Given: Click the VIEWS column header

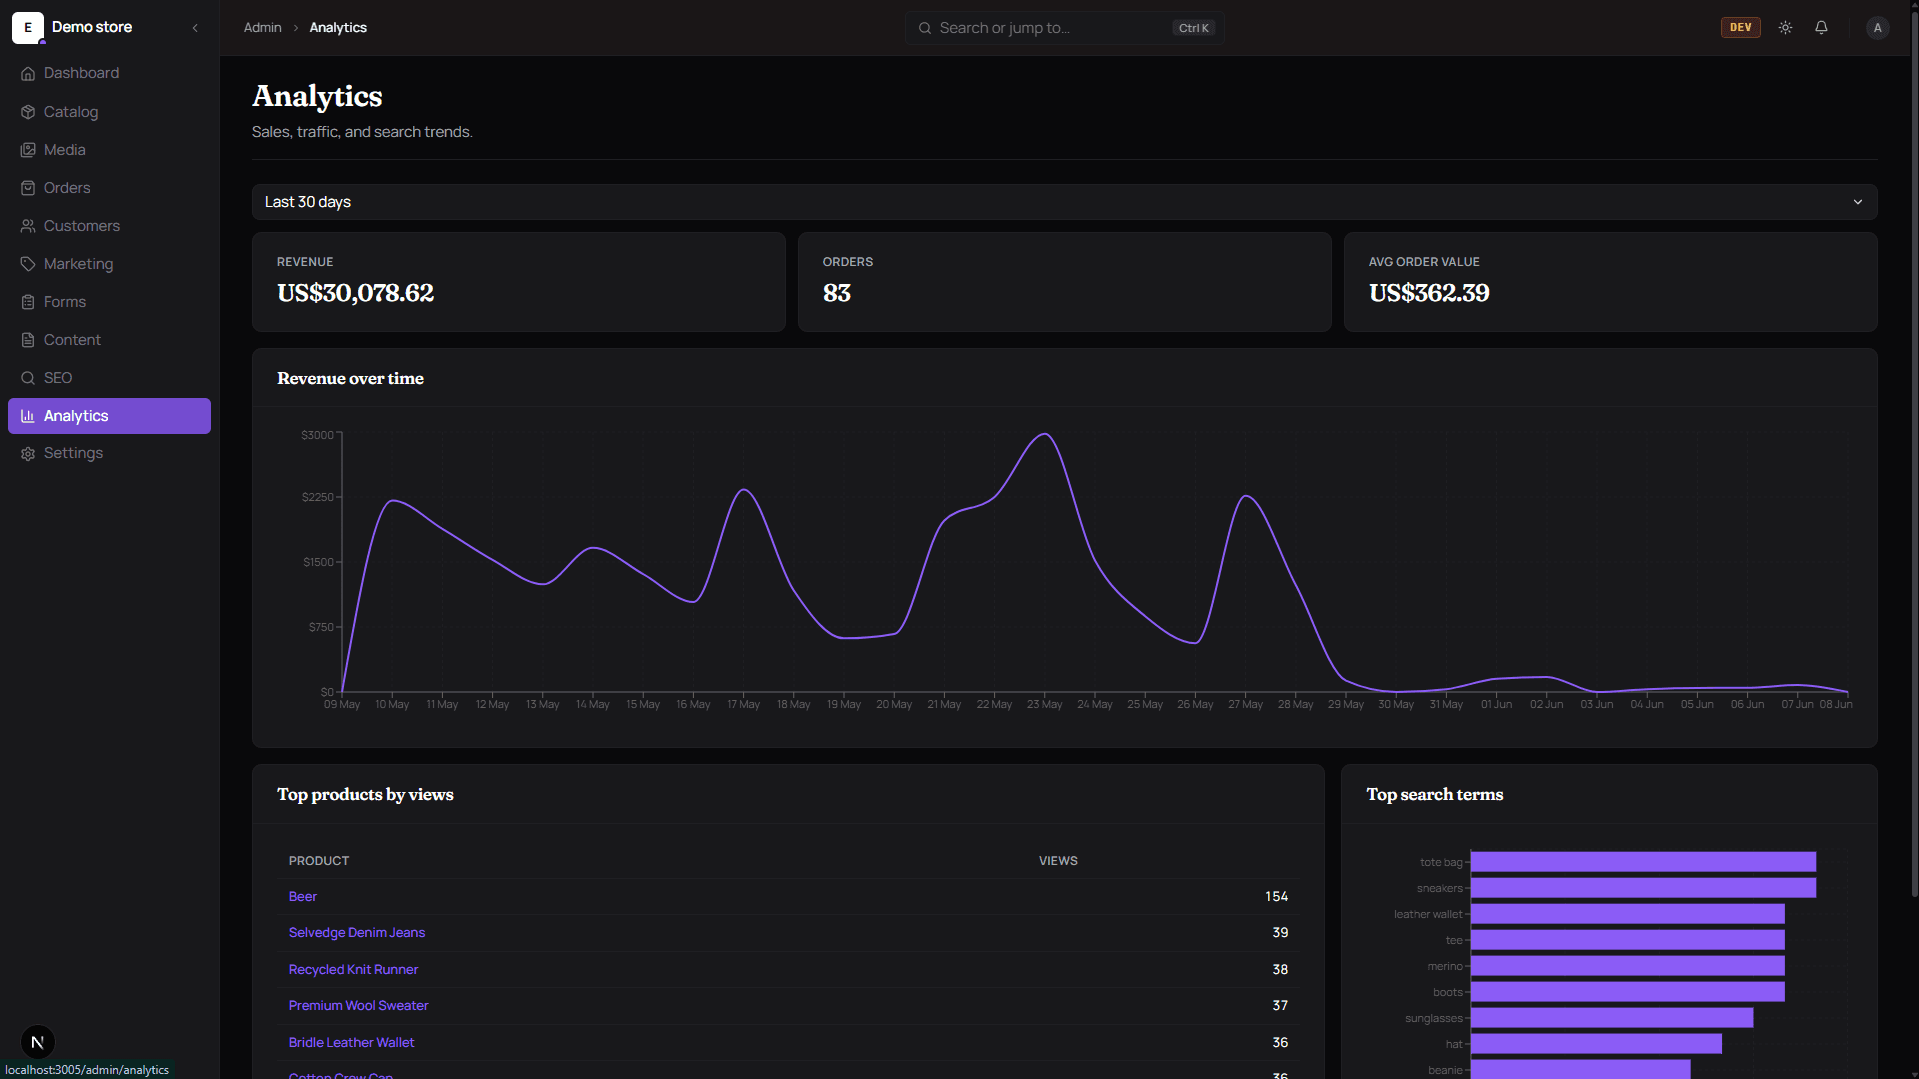Looking at the screenshot, I should point(1058,861).
